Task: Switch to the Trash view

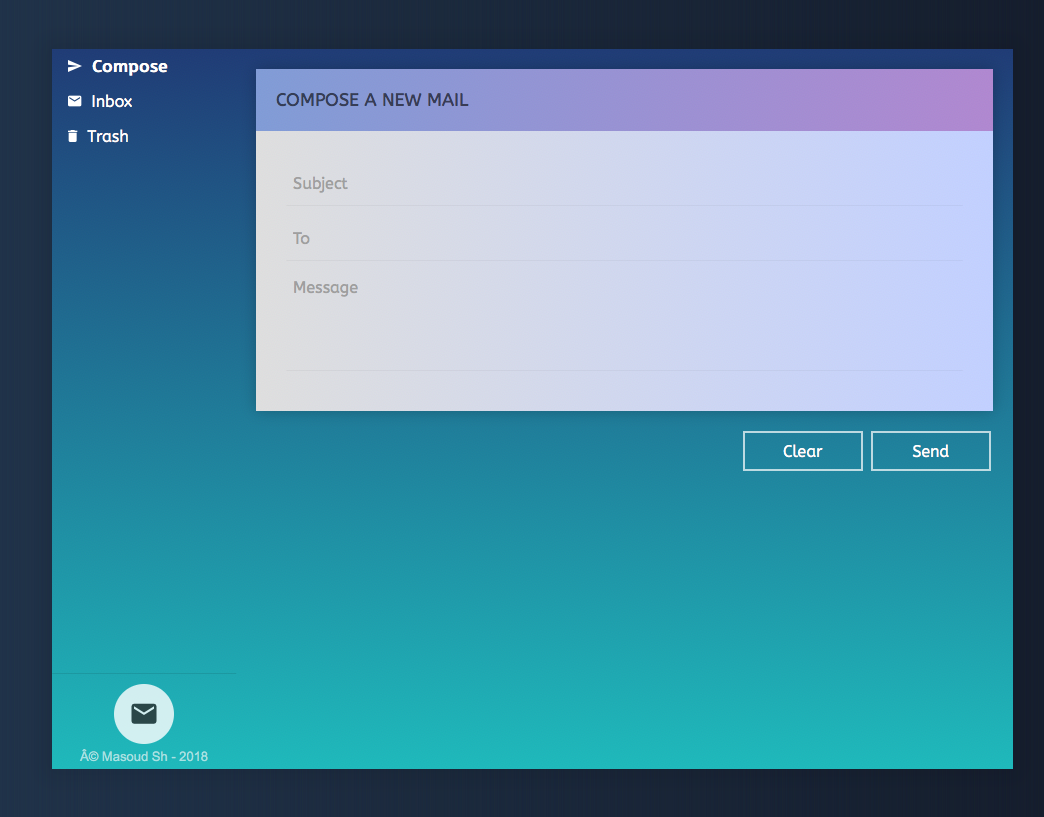Action: [107, 135]
